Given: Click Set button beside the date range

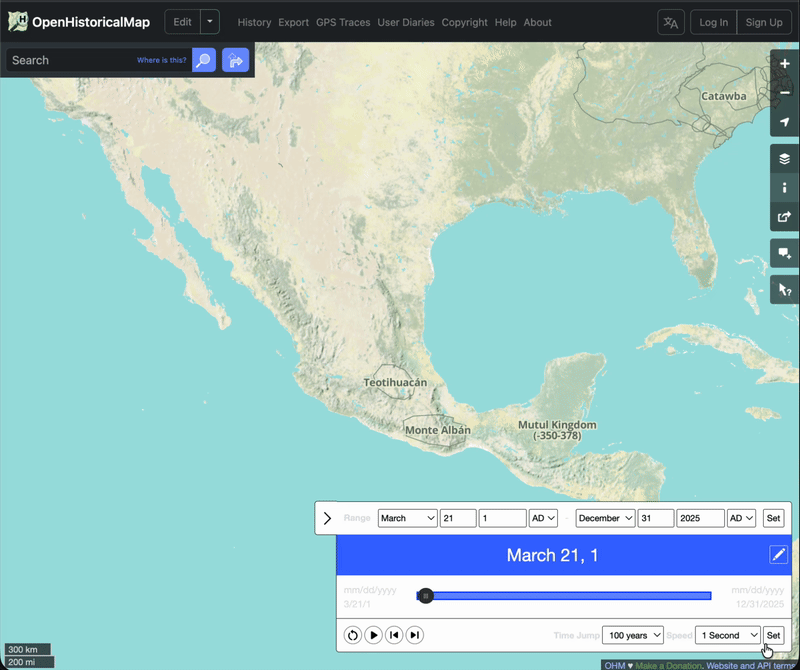Looking at the screenshot, I should [x=773, y=518].
